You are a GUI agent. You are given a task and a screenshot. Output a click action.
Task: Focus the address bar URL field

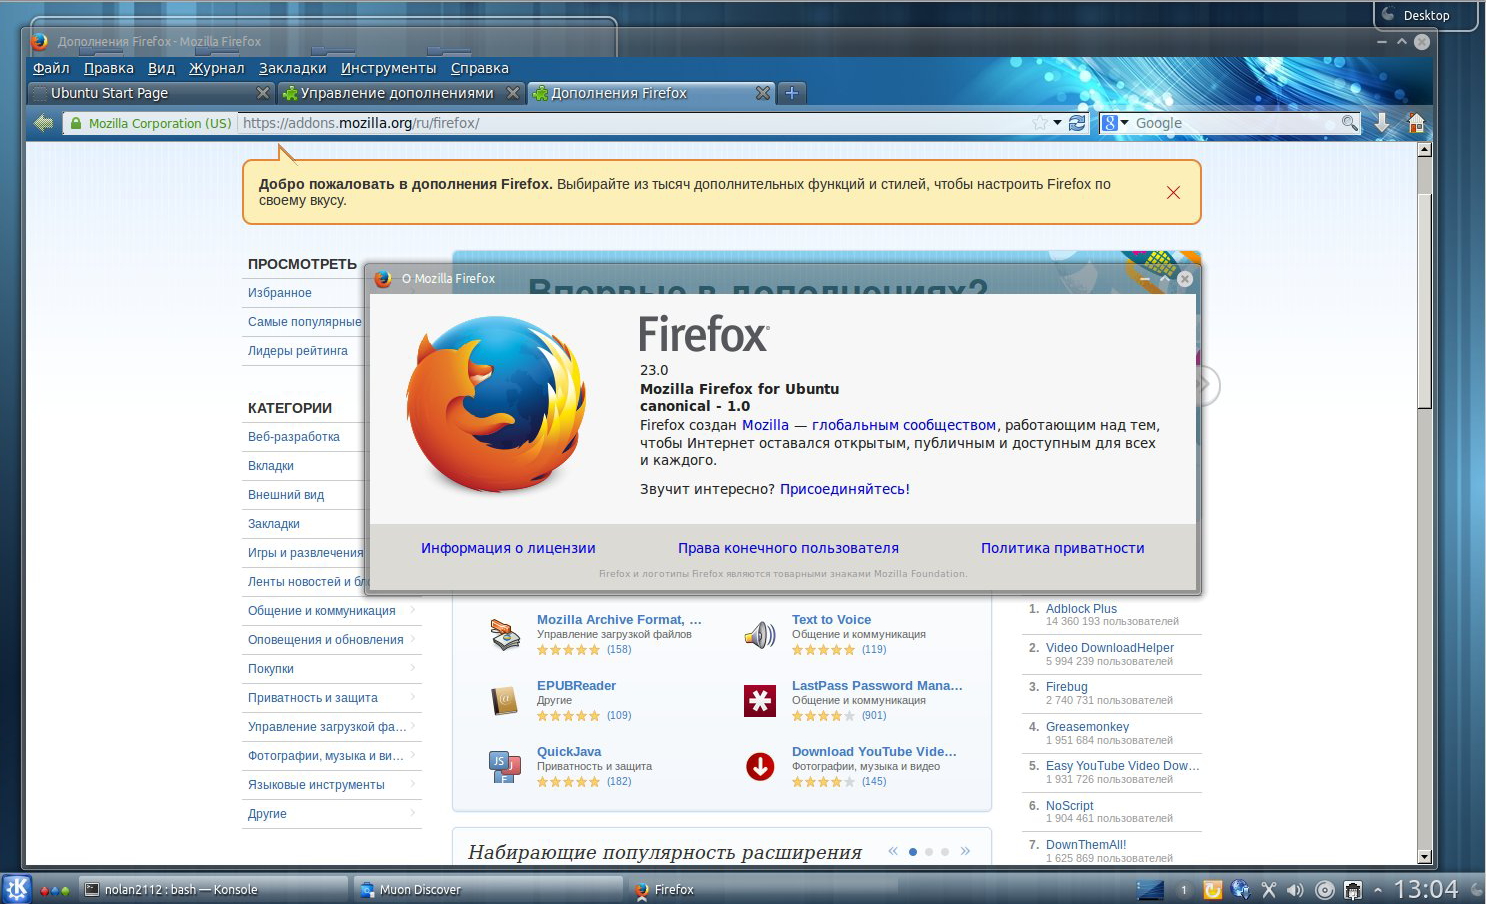click(635, 123)
